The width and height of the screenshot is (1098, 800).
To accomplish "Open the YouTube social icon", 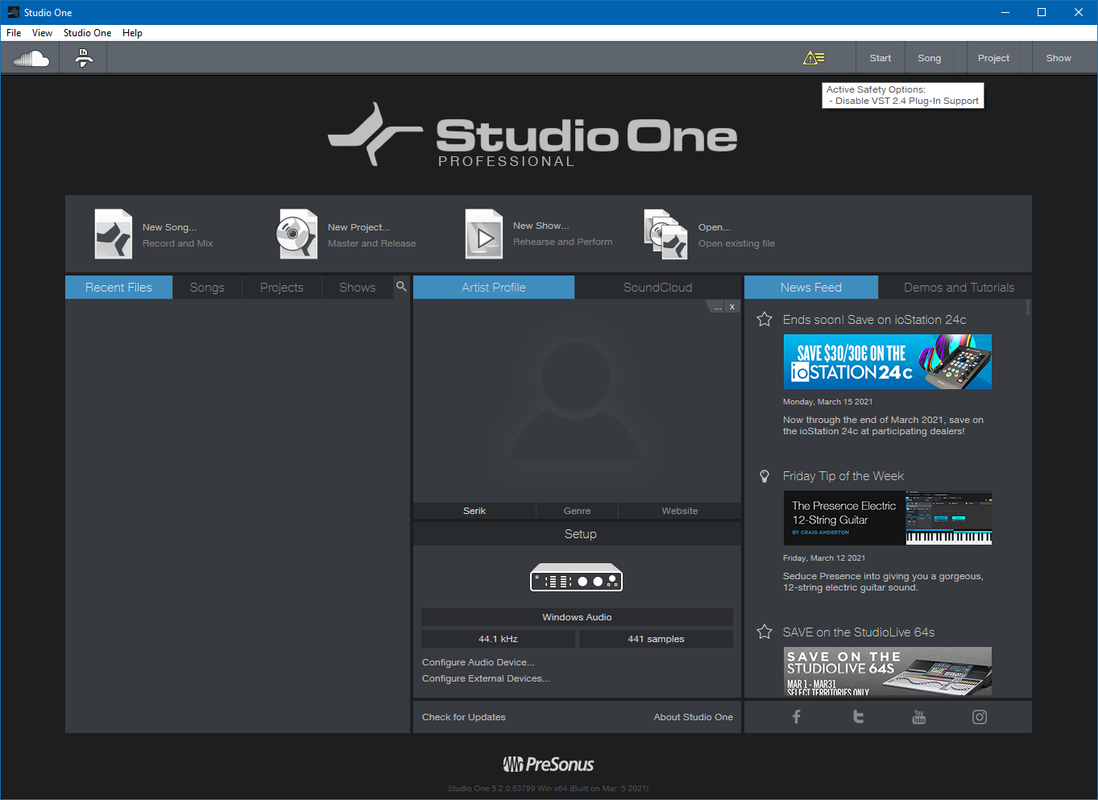I will [919, 717].
